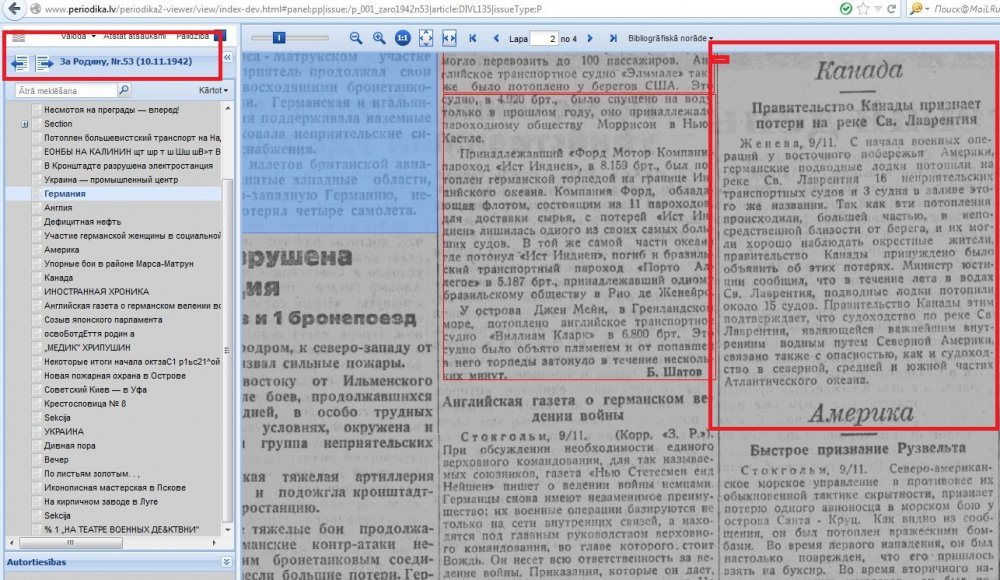The width and height of the screenshot is (1000, 580).
Task: Open the Kārtot sort dropdown
Action: click(213, 90)
